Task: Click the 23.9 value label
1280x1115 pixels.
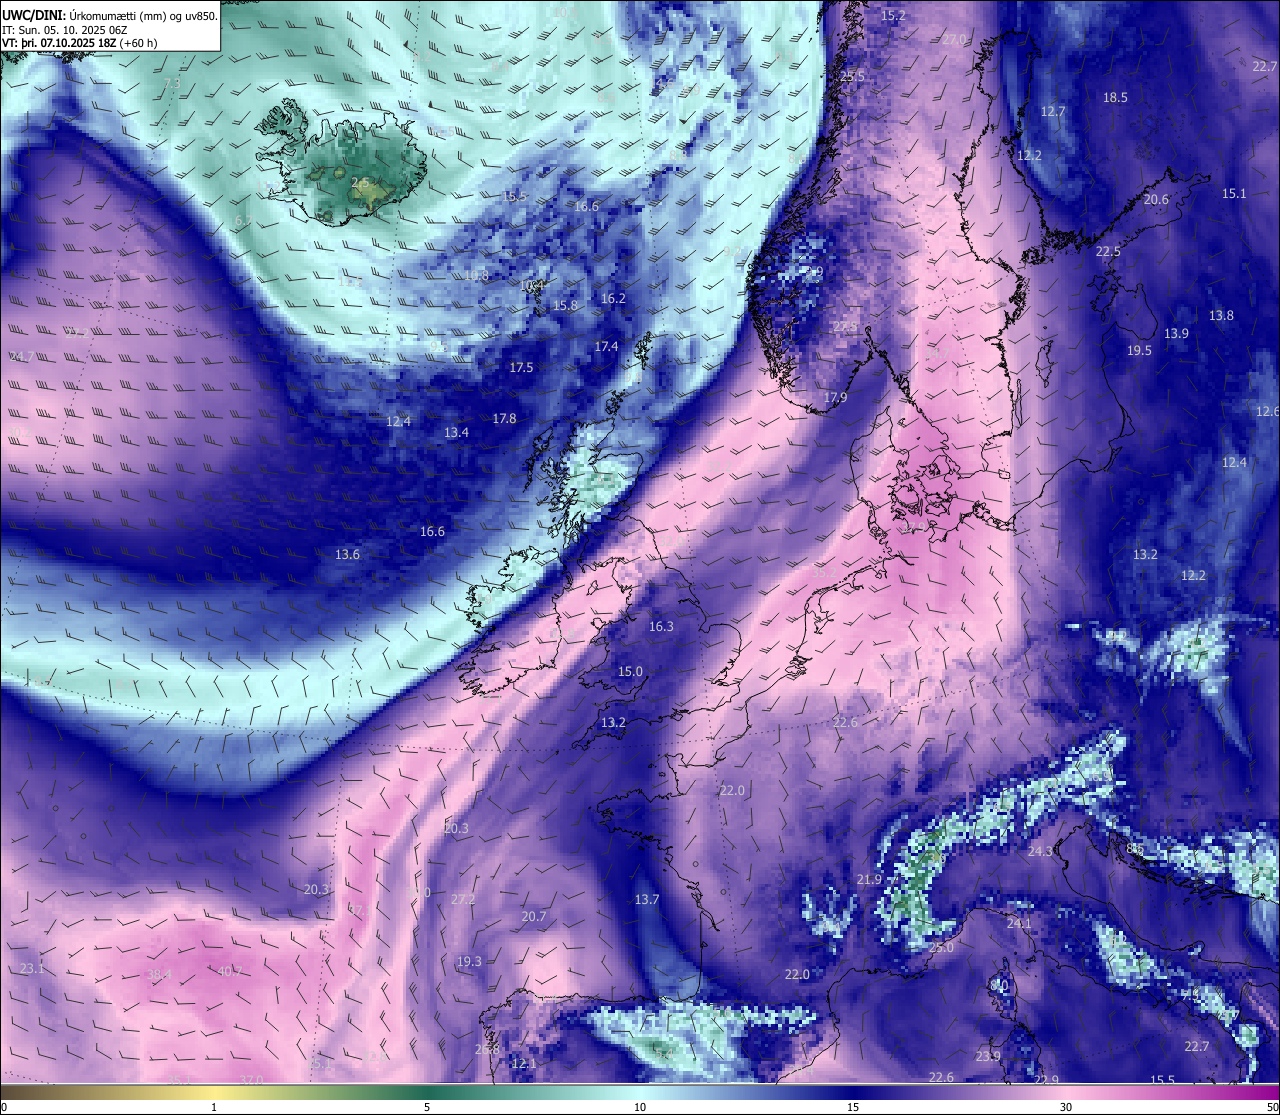Action: [x=988, y=1057]
